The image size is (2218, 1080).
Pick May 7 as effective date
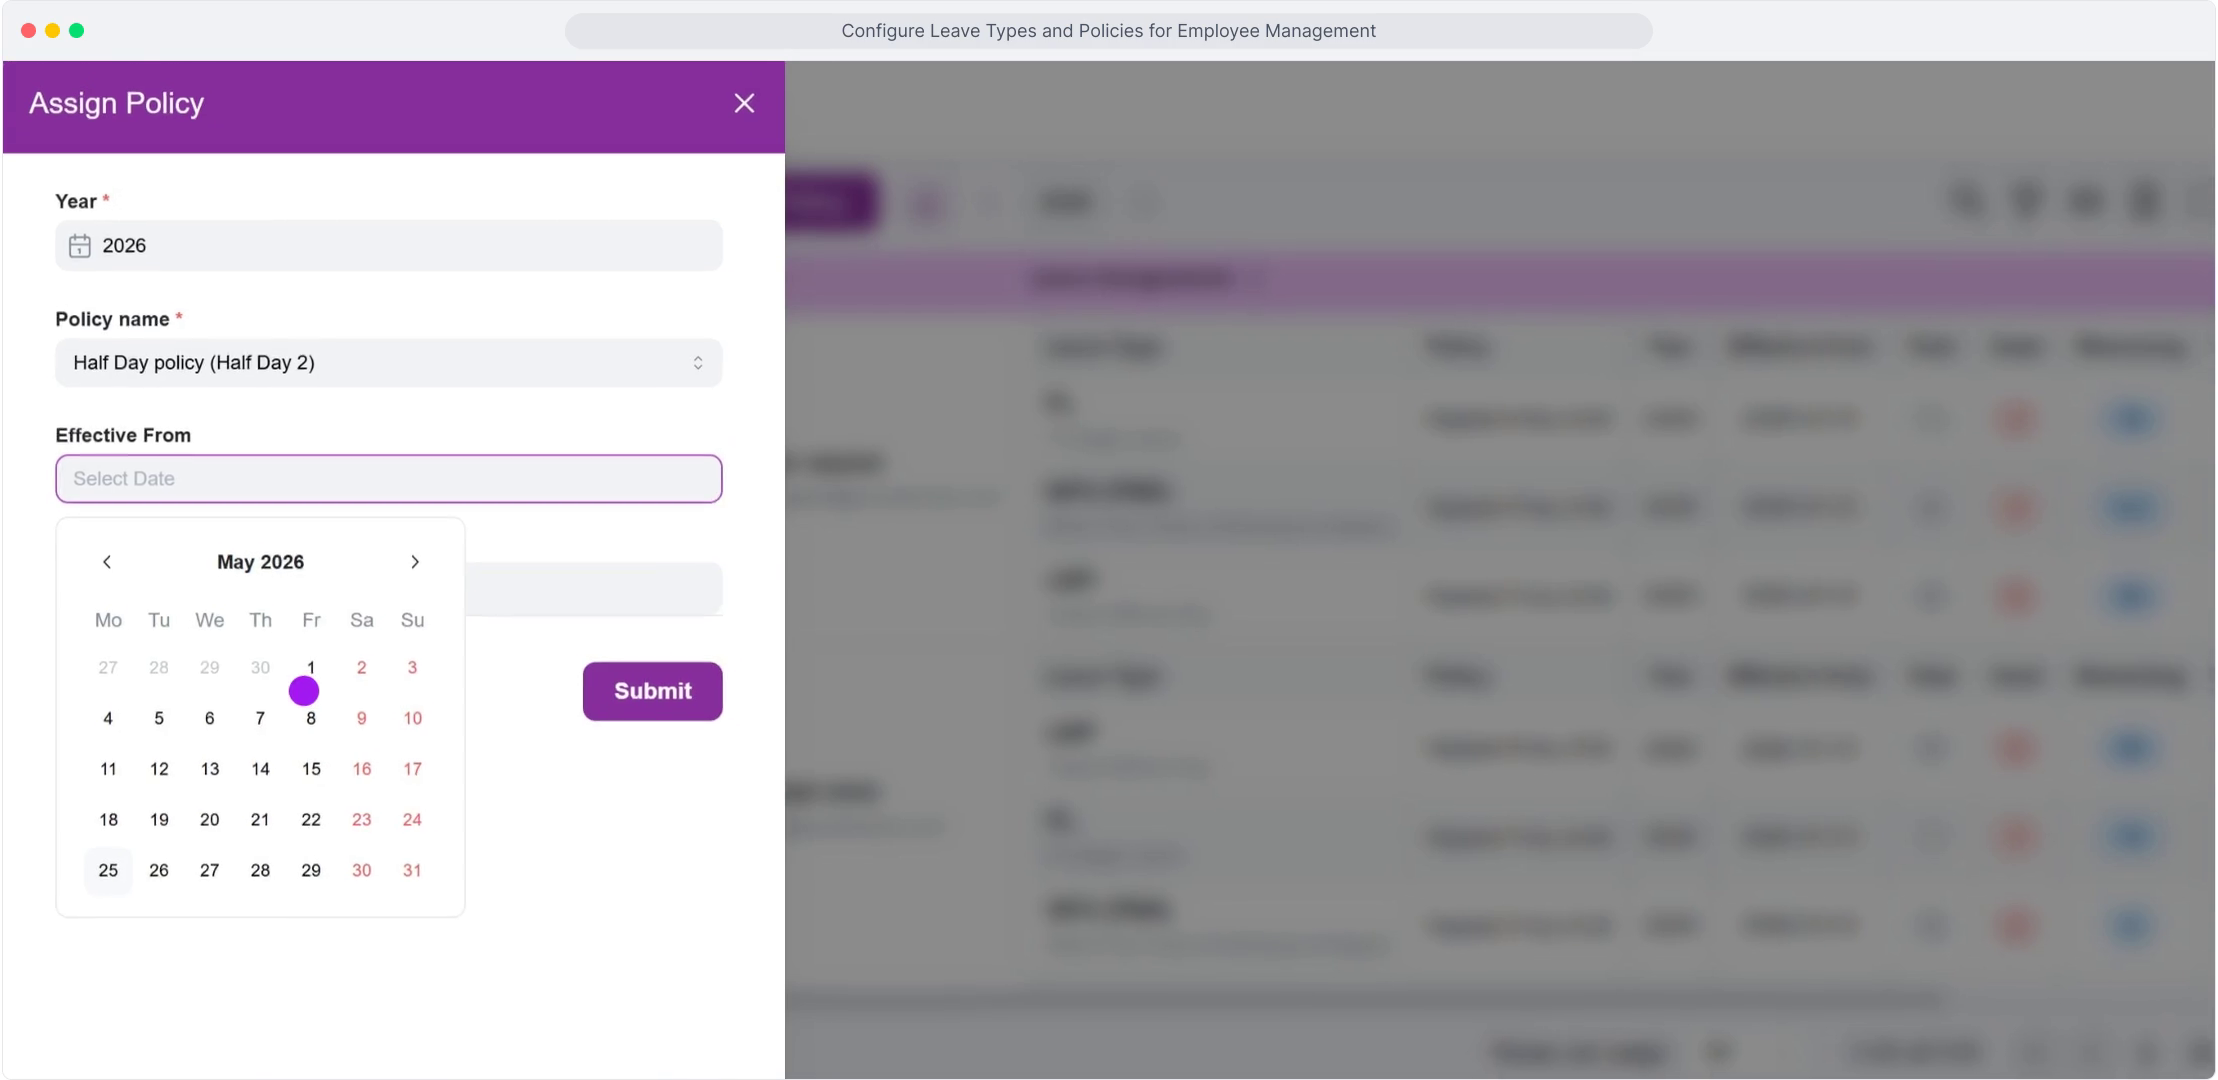(260, 718)
